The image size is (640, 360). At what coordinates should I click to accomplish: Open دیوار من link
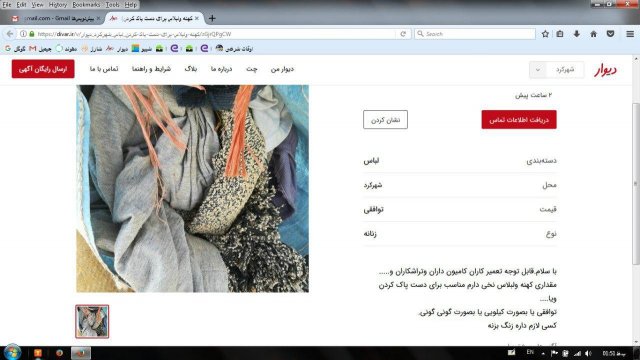282,69
